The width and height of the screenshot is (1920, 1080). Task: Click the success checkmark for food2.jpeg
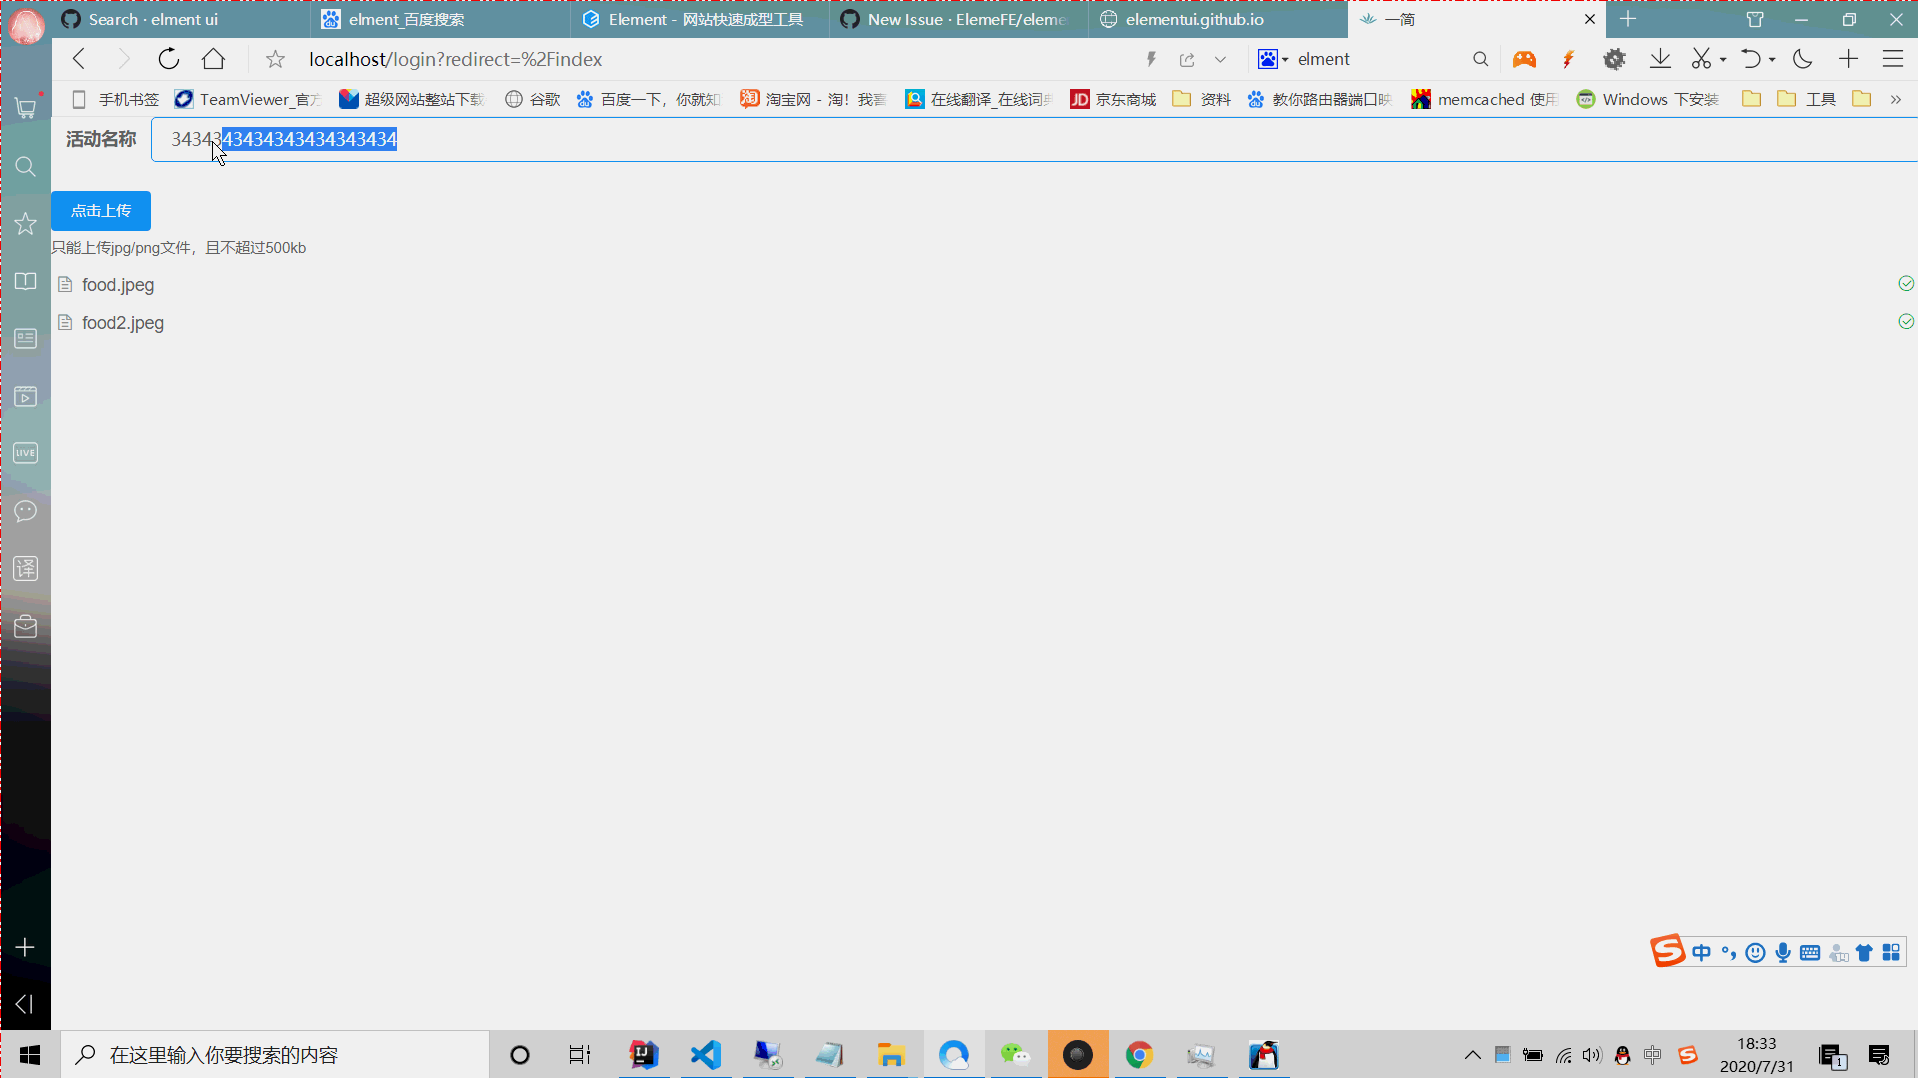pos(1906,322)
